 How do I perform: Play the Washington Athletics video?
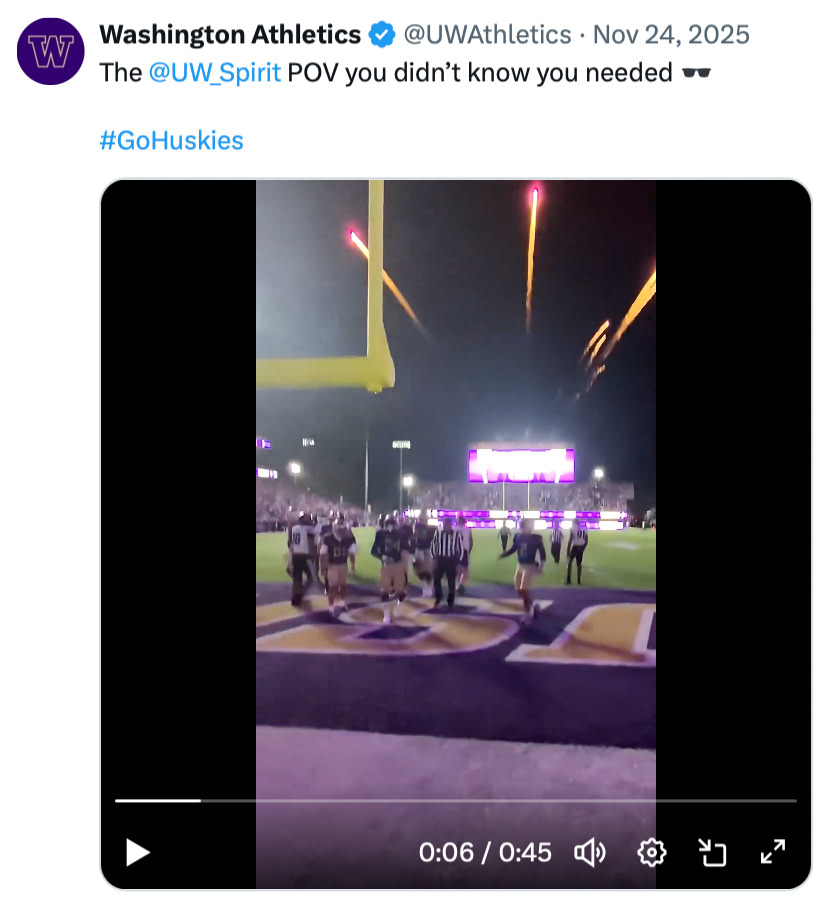coord(138,852)
